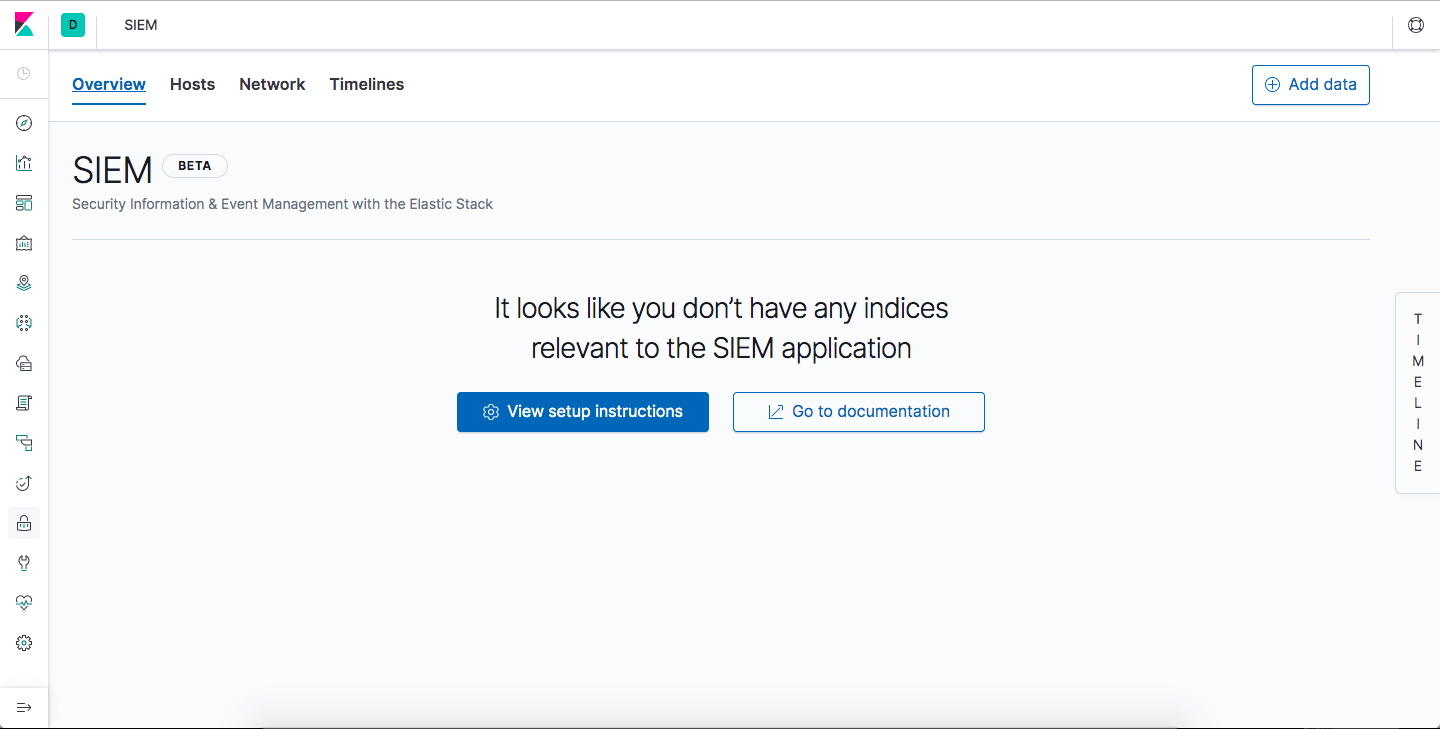
Task: Open Maps icon in sidebar
Action: coord(24,283)
